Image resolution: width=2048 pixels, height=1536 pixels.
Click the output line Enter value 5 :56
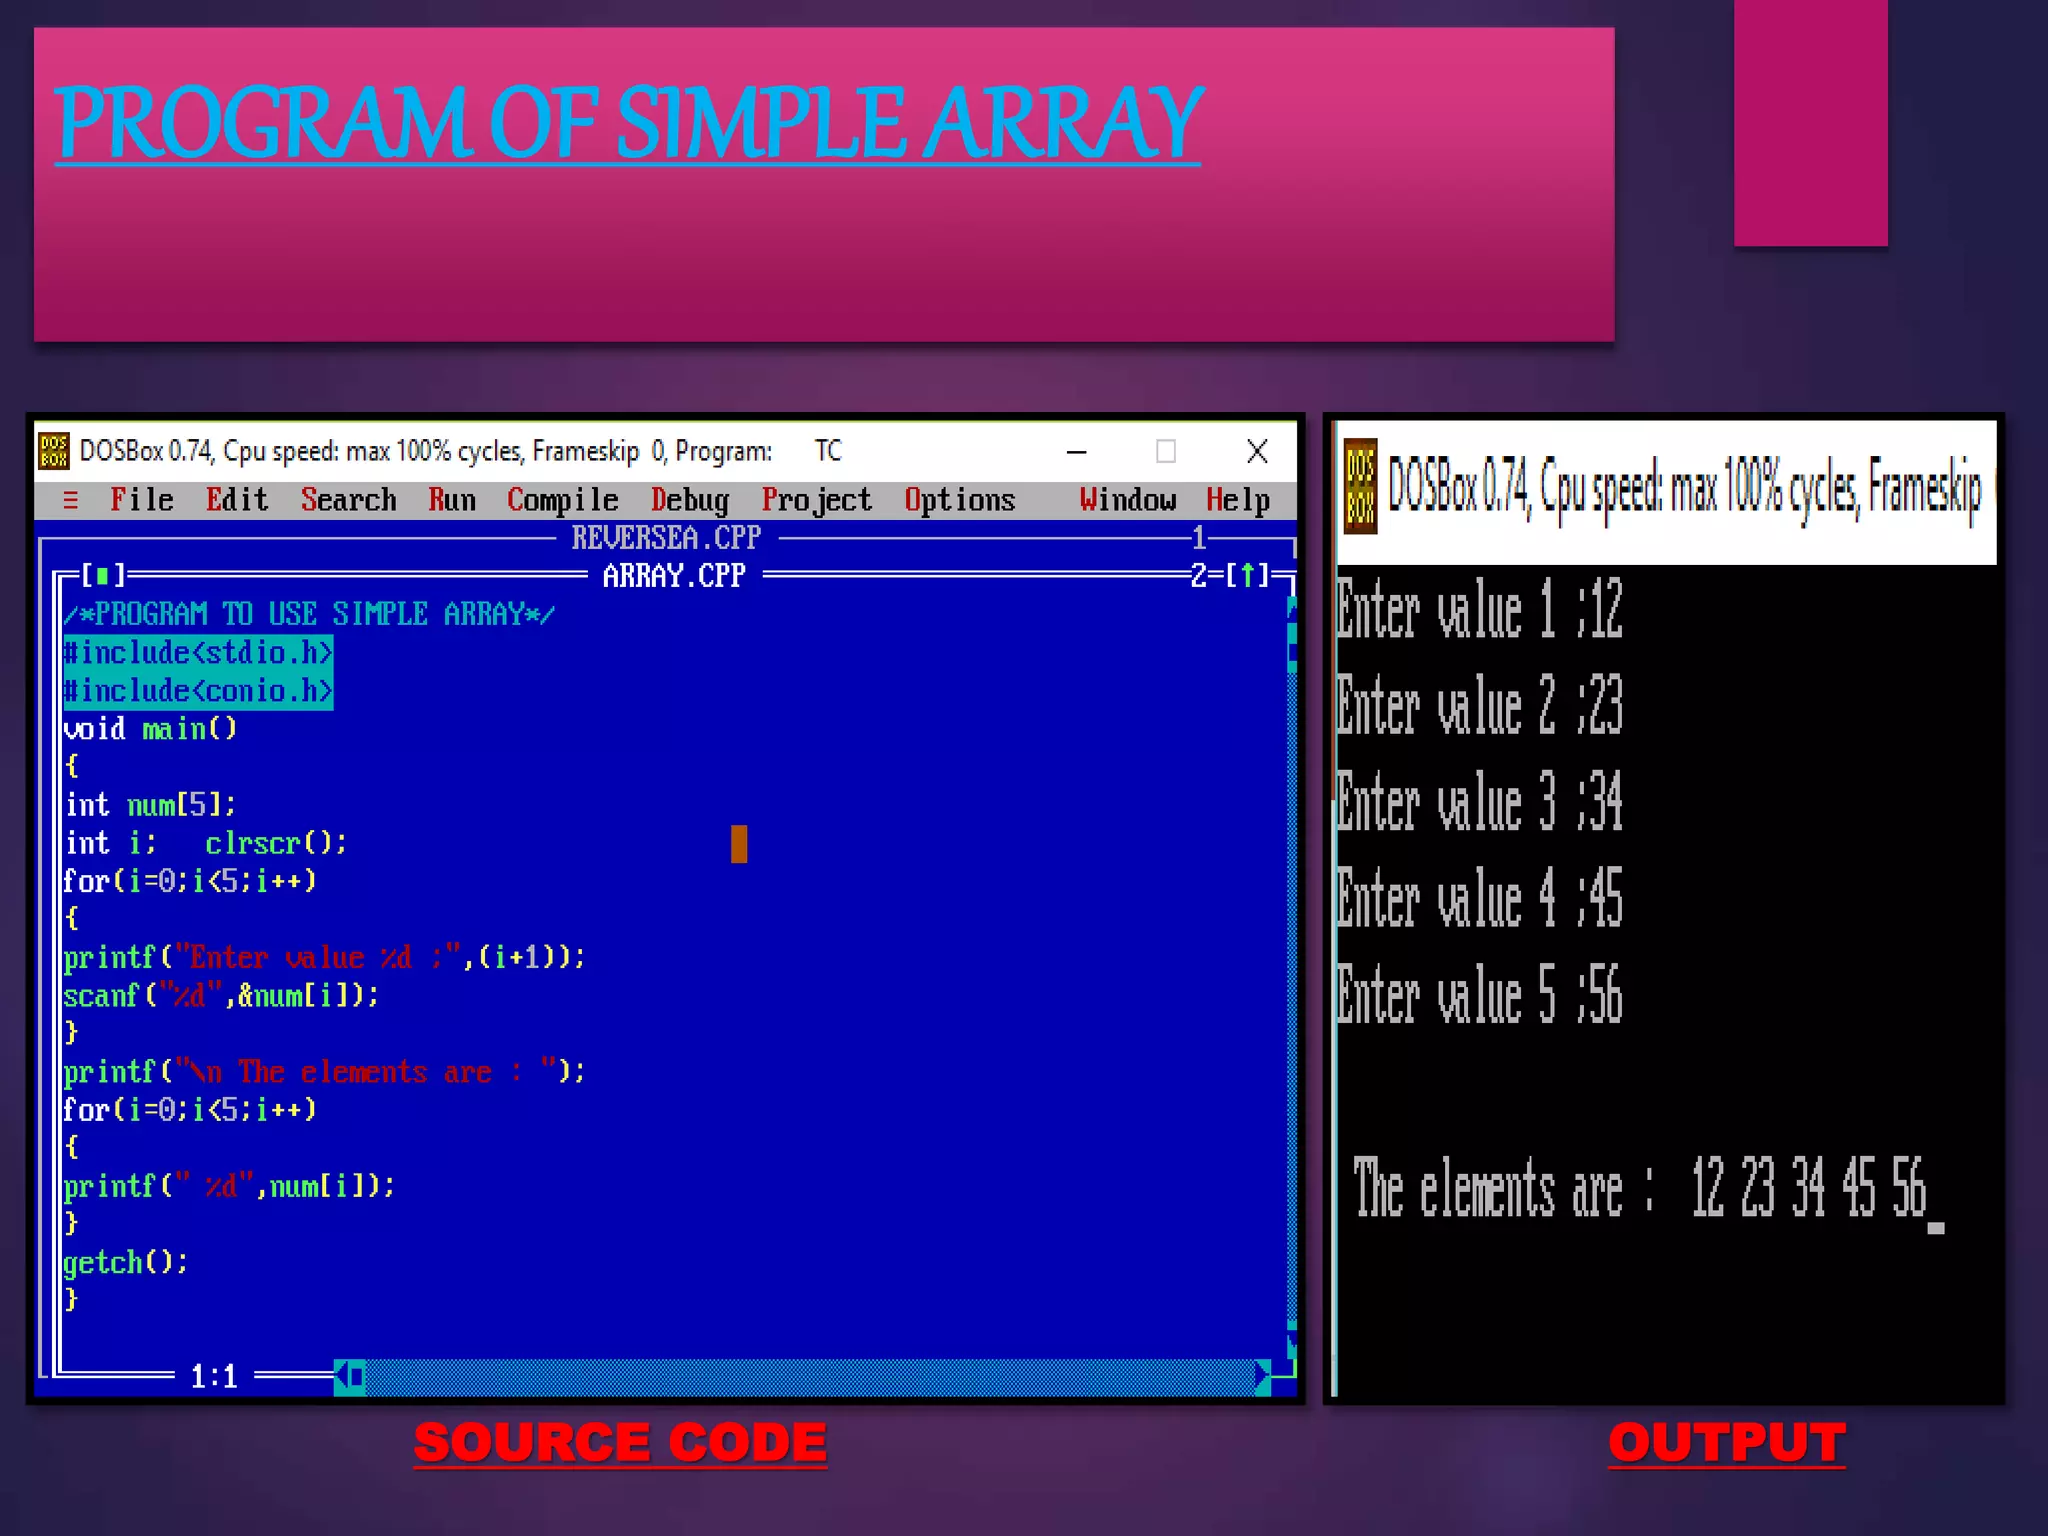click(1479, 995)
